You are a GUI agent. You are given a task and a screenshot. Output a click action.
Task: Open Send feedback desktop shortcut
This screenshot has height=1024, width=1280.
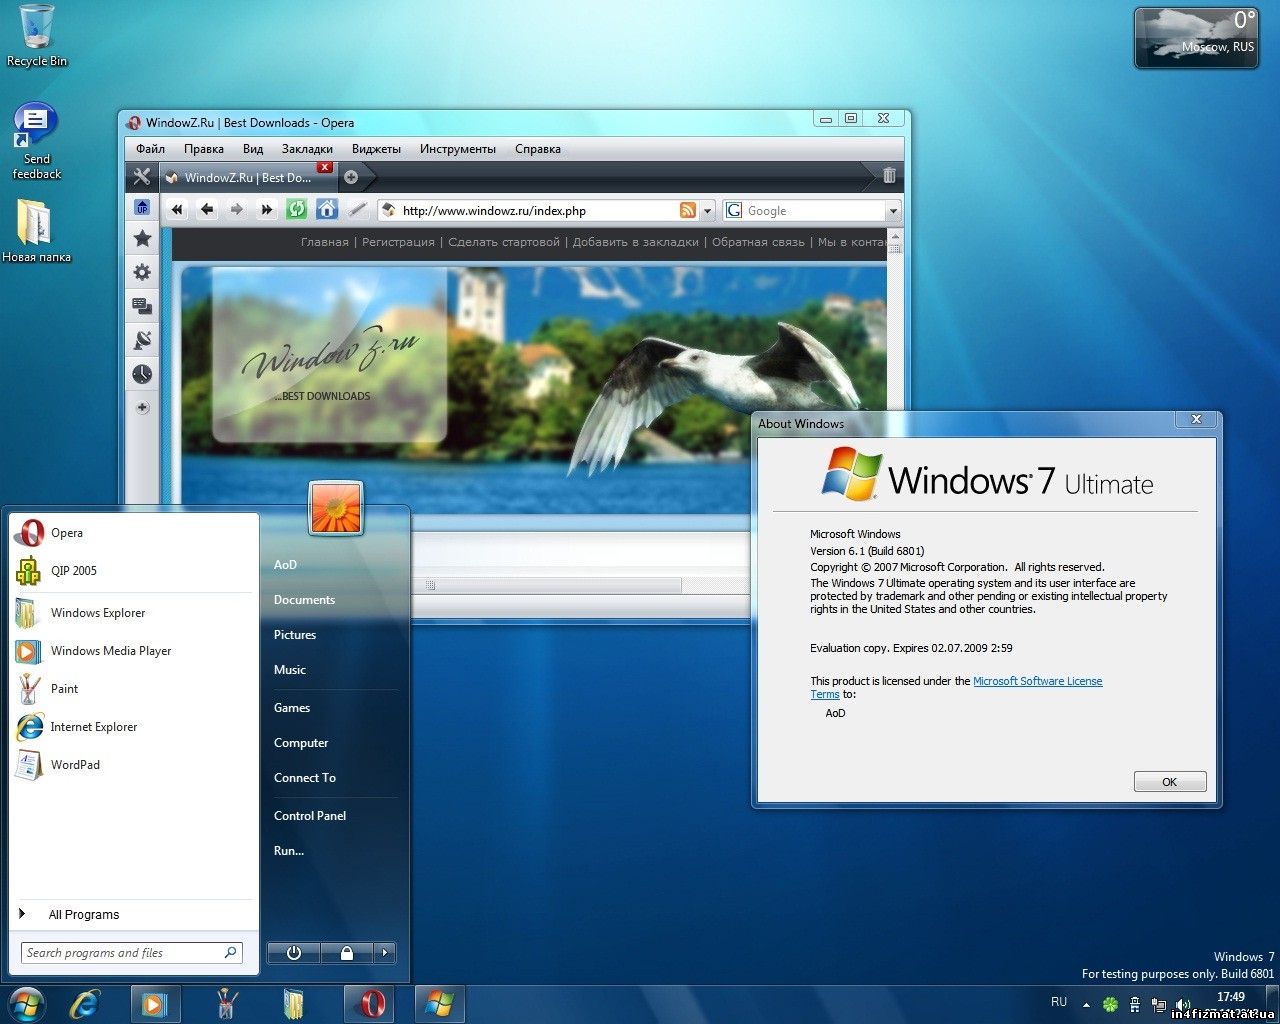coord(36,141)
